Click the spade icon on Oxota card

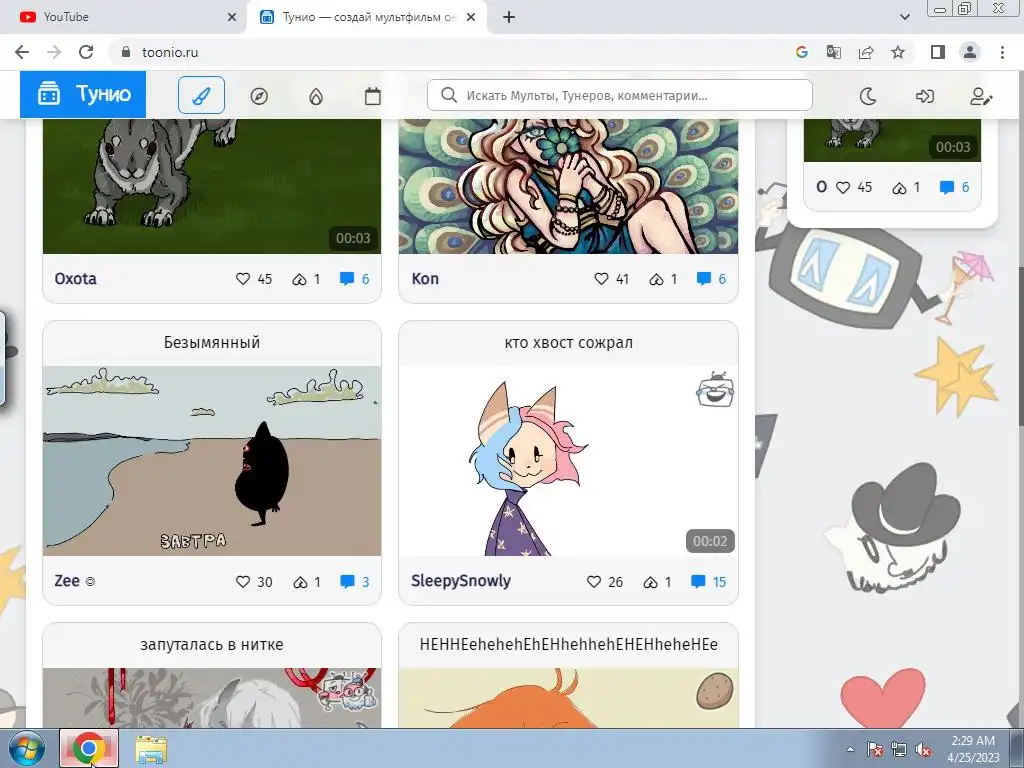[x=299, y=280]
